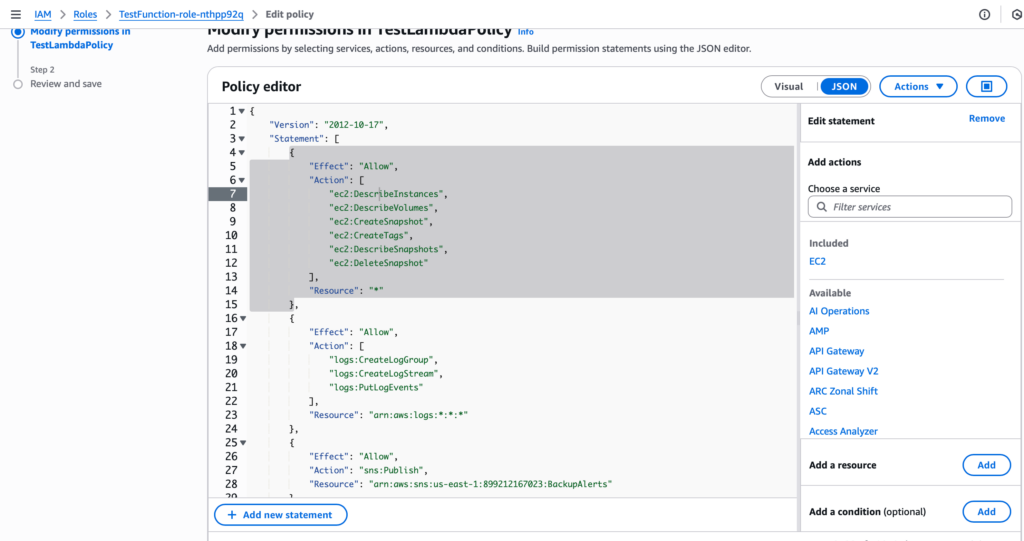The image size is (1024, 541).
Task: Collapse the Action array at line 6
Action: click(x=242, y=180)
